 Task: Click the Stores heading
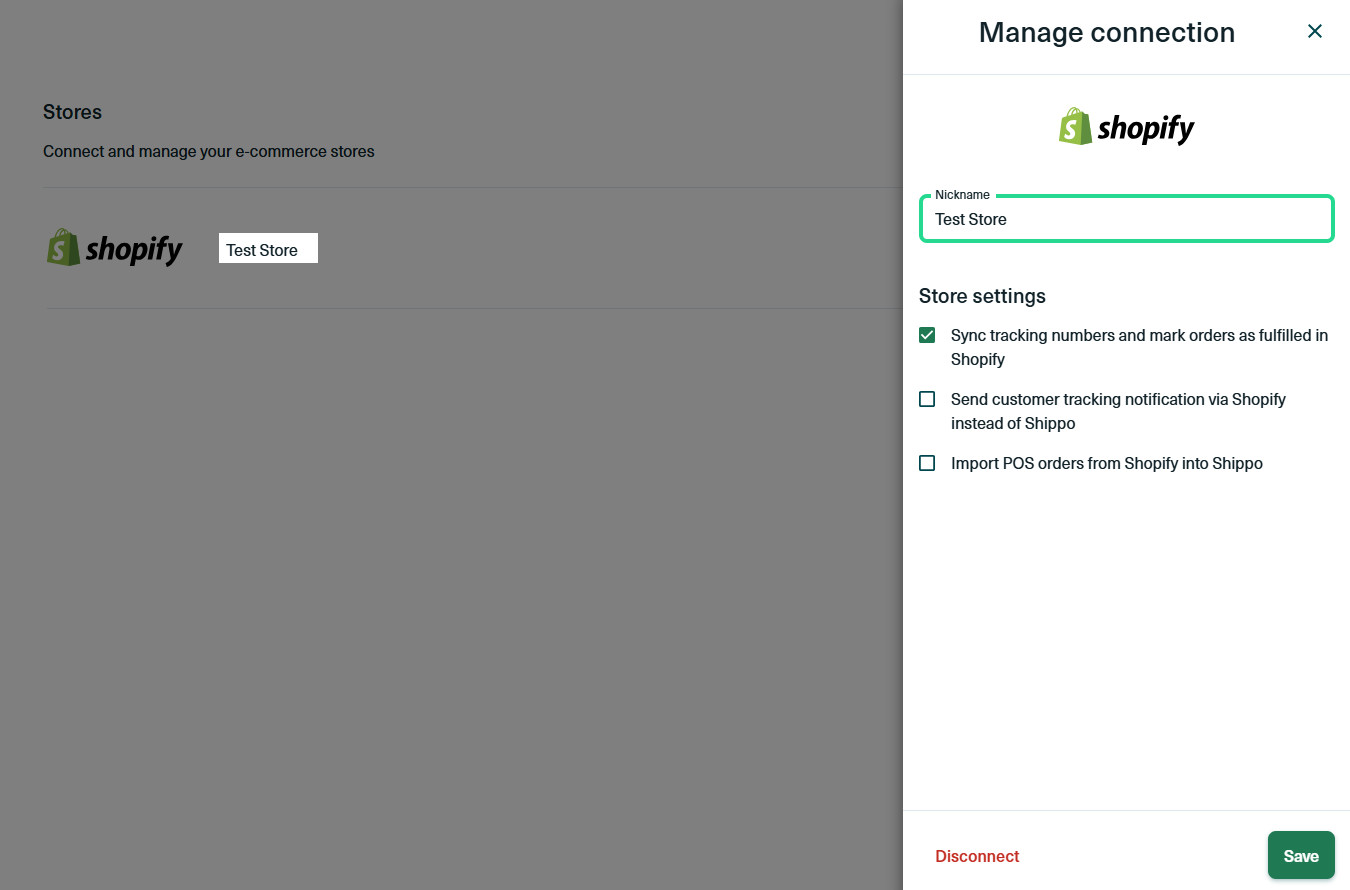pyautogui.click(x=72, y=112)
